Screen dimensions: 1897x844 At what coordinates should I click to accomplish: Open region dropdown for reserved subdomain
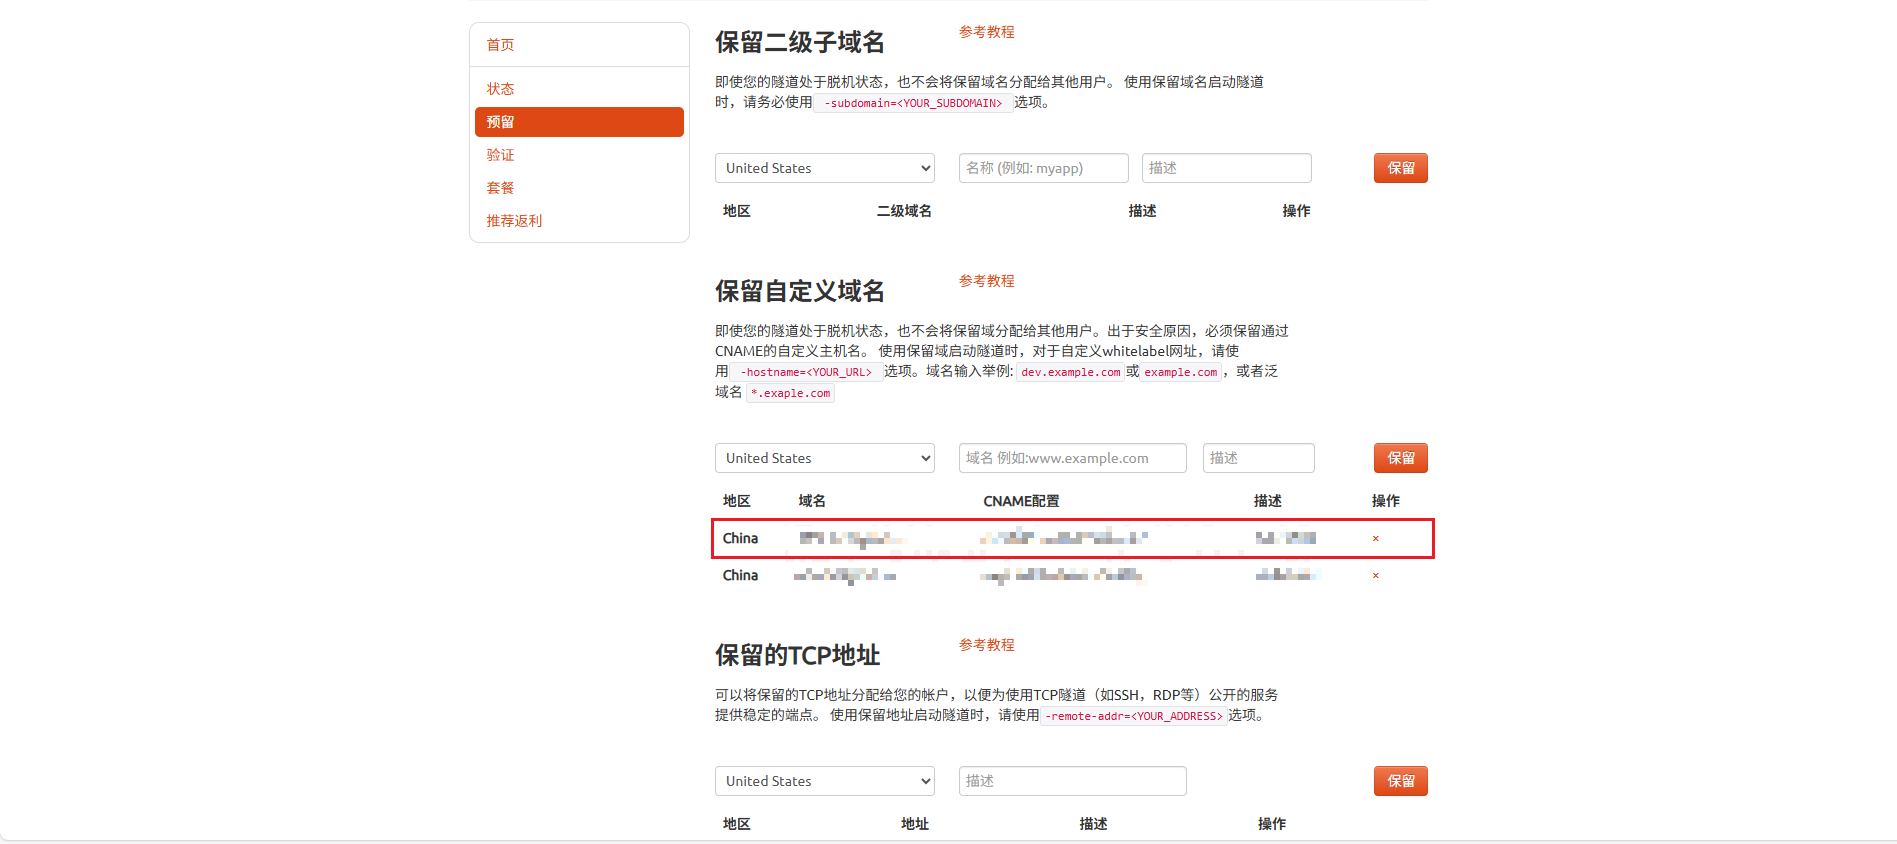pos(824,168)
